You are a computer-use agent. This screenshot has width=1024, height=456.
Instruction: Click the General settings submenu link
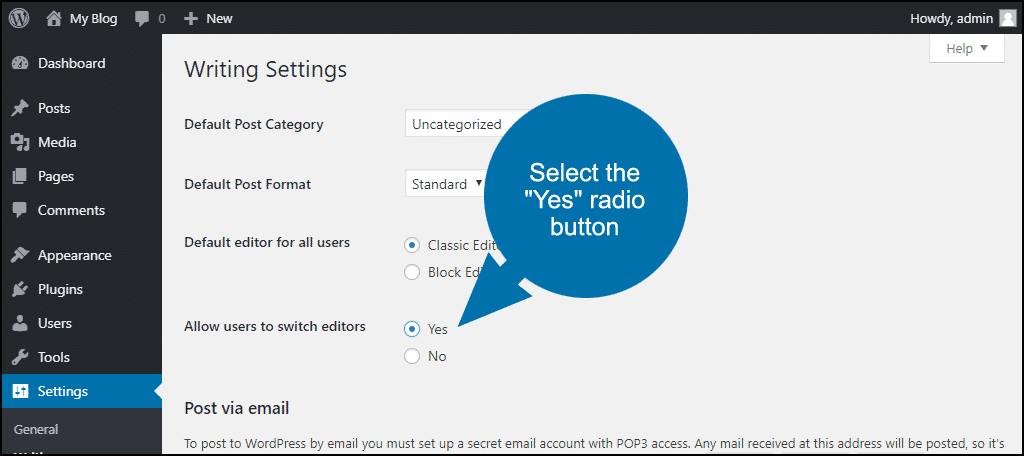36,429
